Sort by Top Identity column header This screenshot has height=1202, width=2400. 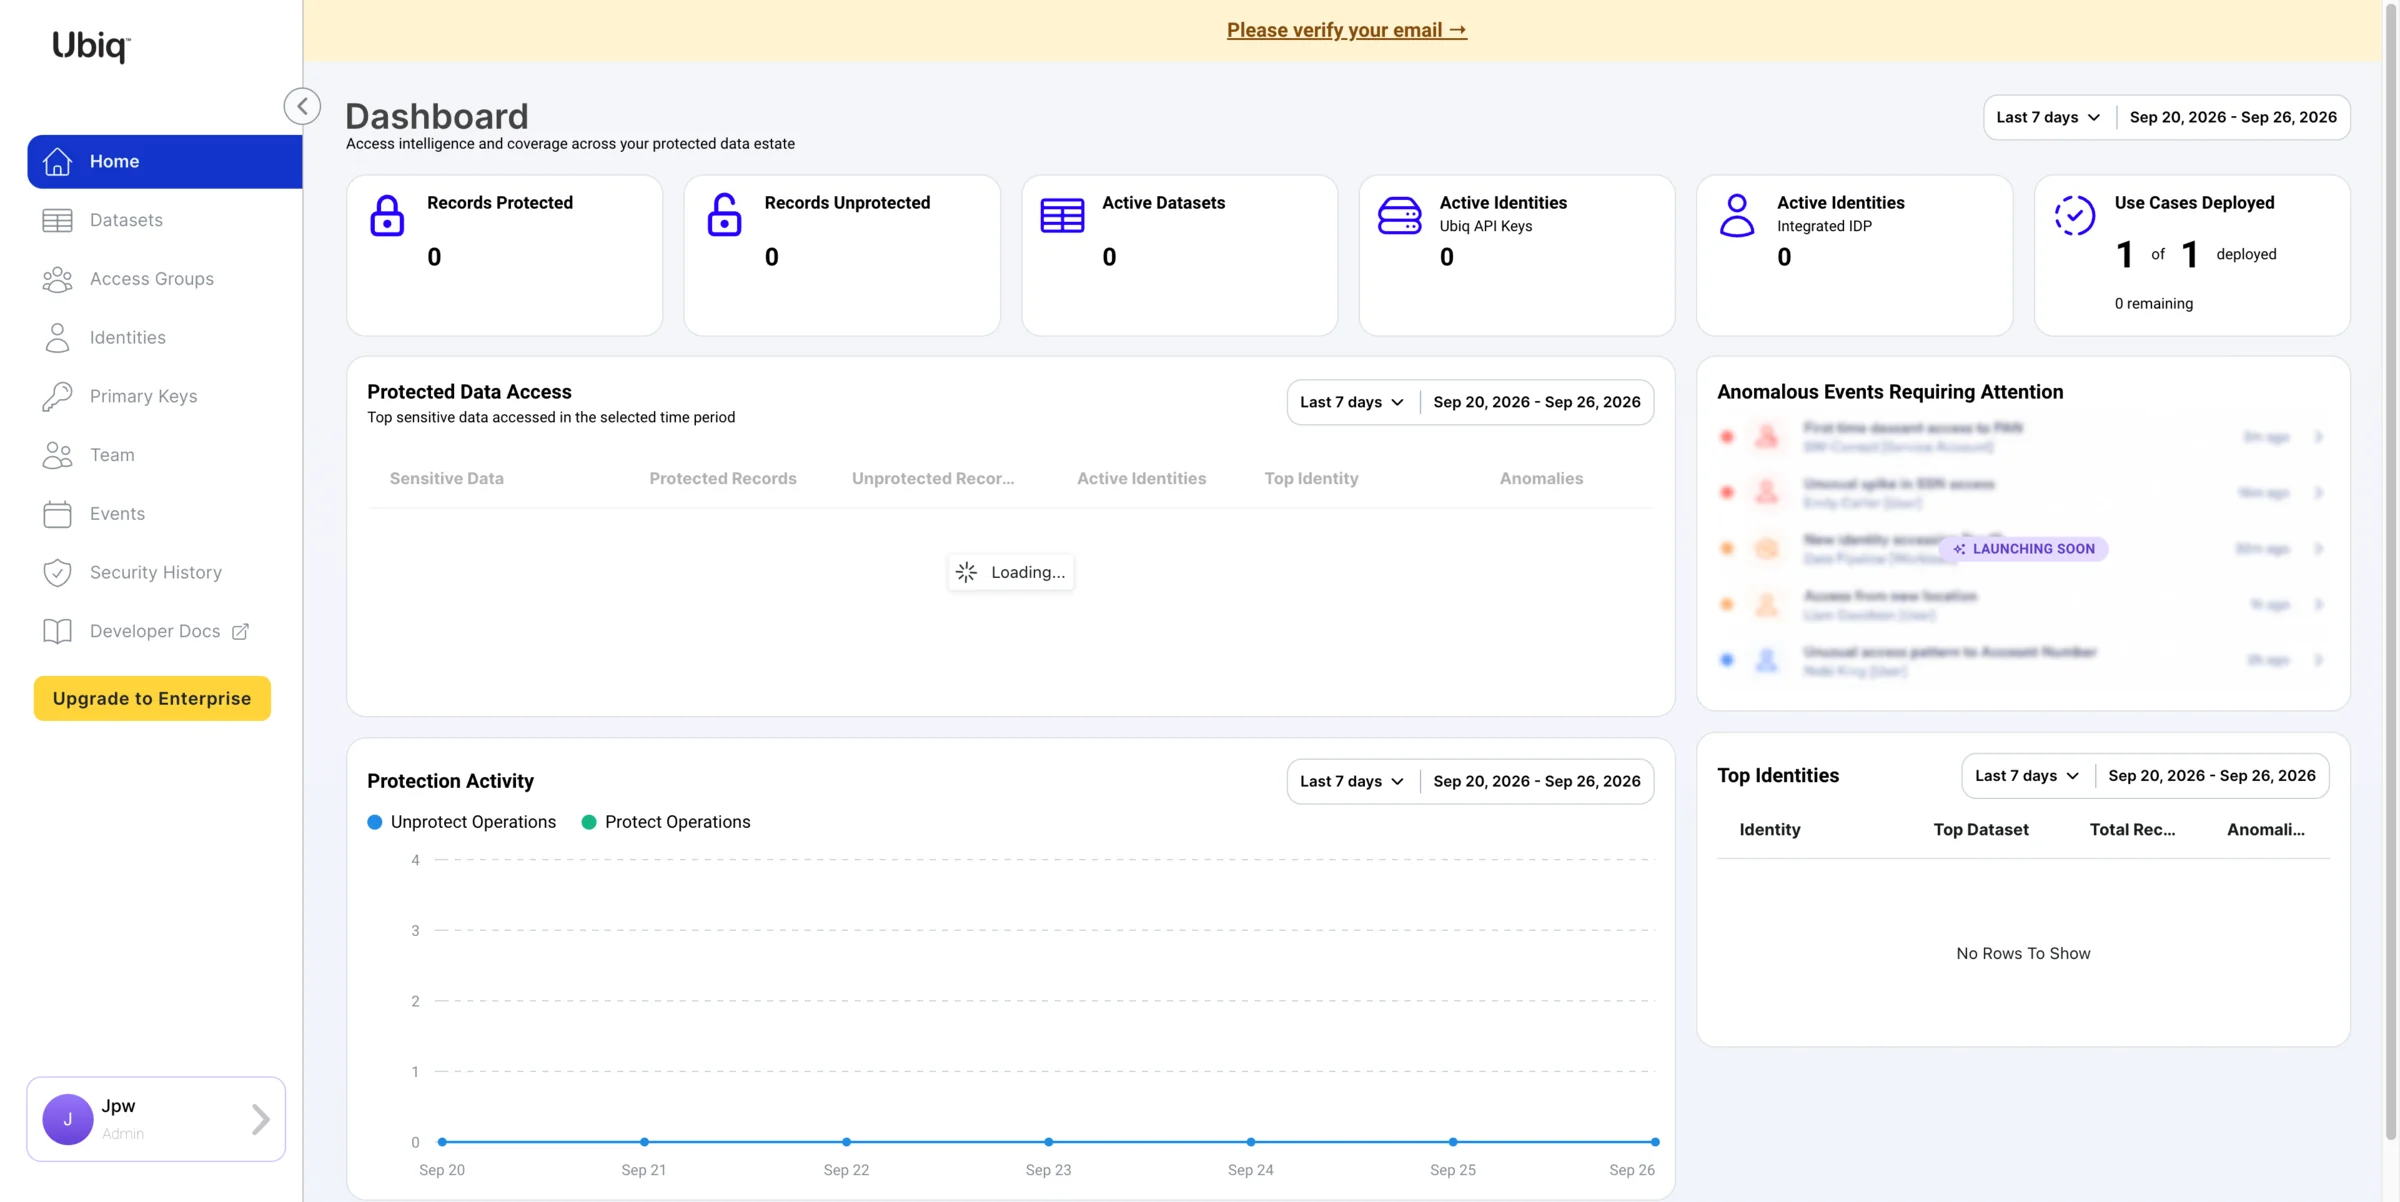[x=1311, y=479]
